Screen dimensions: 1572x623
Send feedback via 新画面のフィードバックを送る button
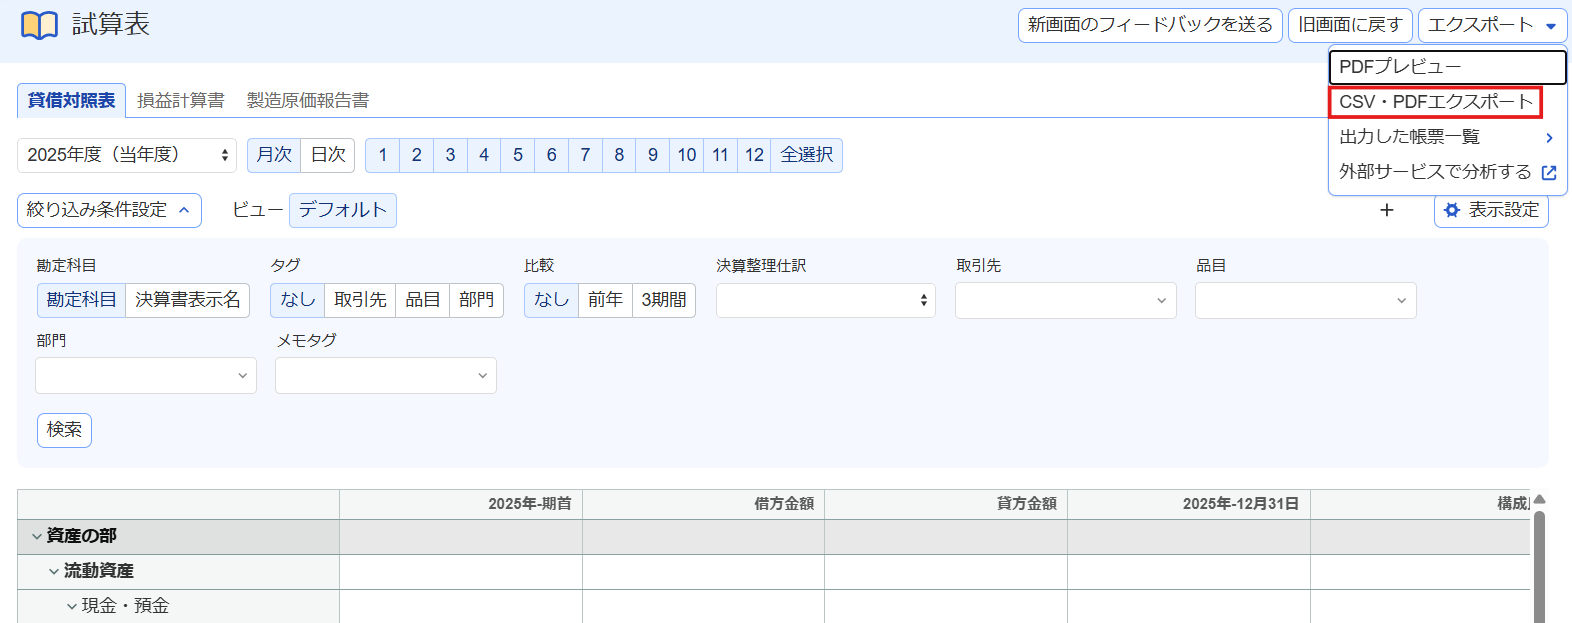coord(1150,25)
